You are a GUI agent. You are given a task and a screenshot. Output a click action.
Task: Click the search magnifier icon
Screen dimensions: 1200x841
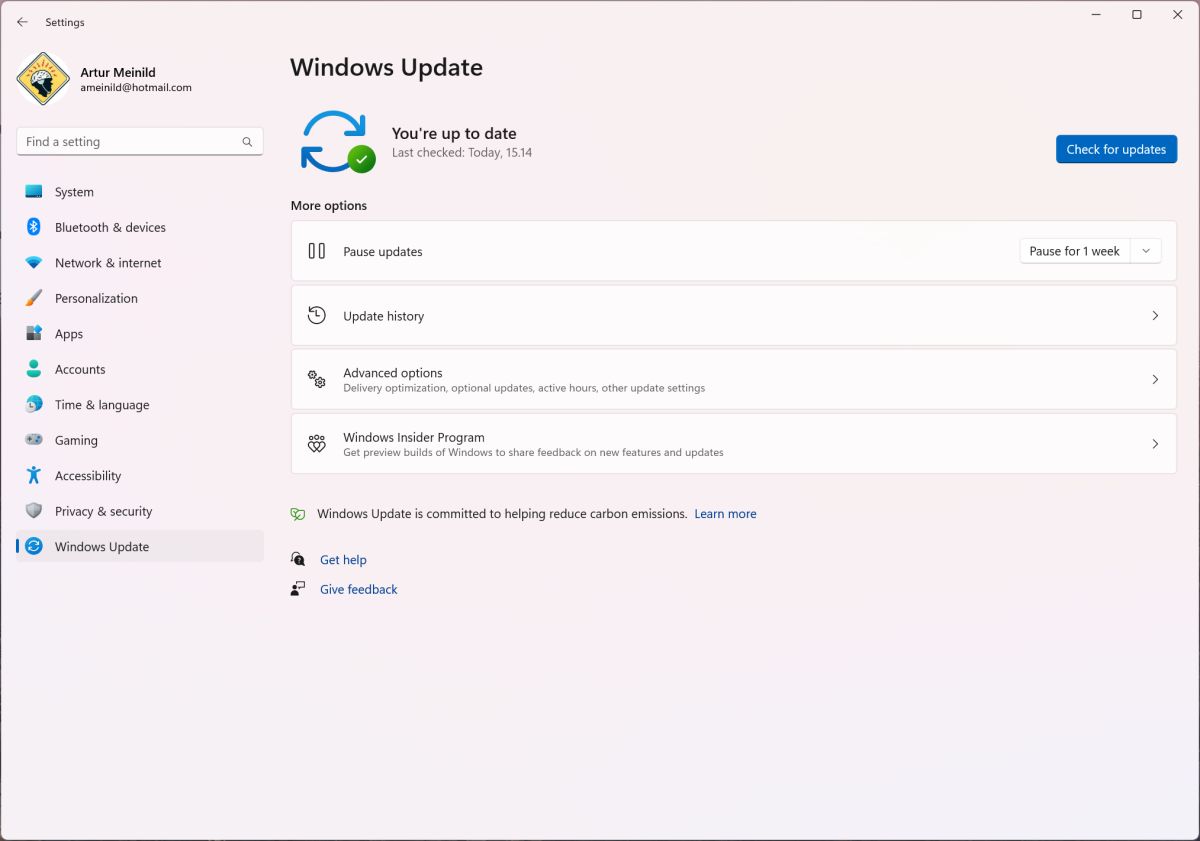(x=247, y=142)
